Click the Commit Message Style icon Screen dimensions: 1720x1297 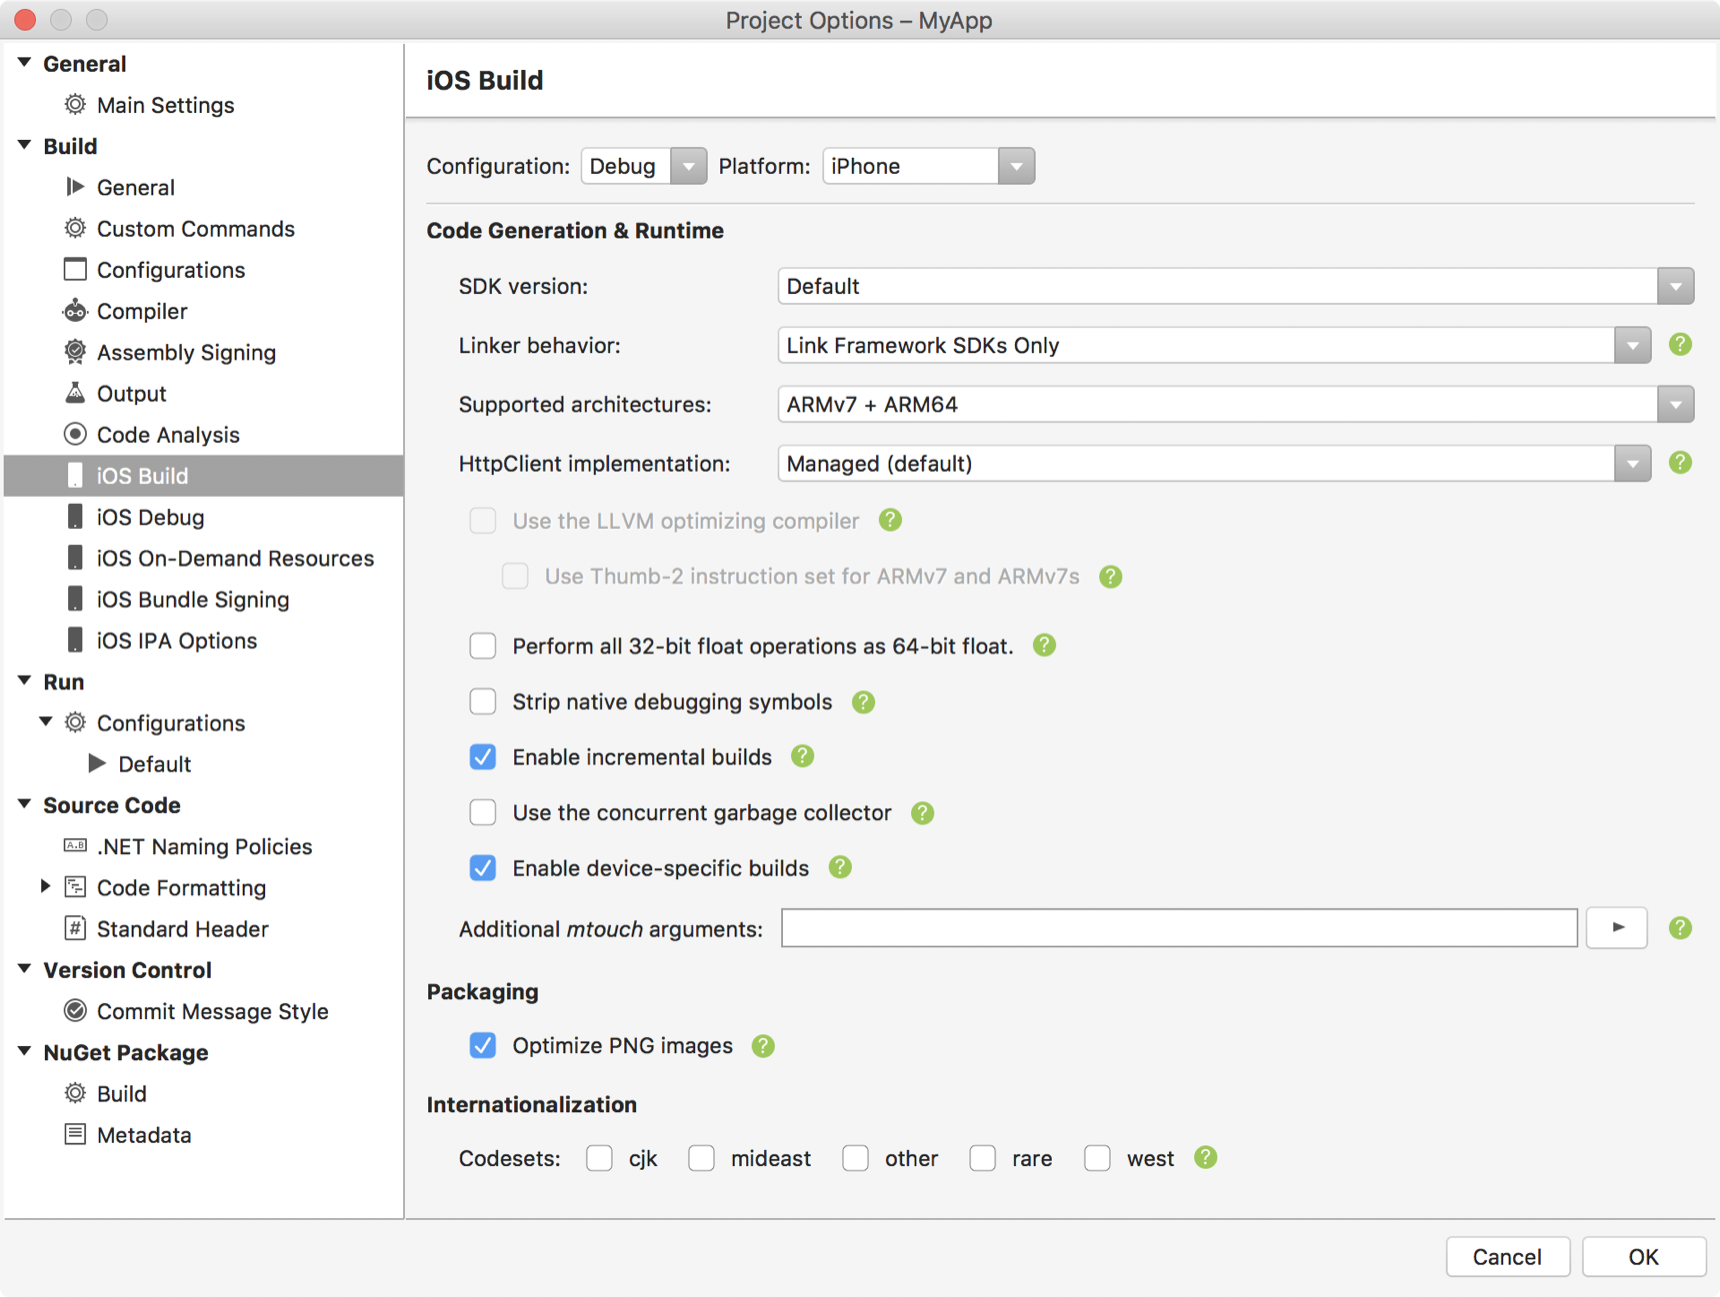point(75,1011)
